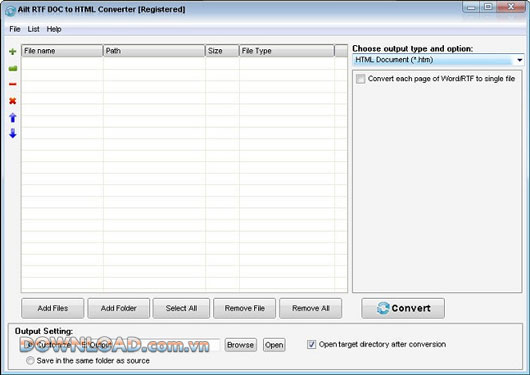The image size is (530, 375).
Task: Click the Add Files button
Action: [x=53, y=308]
